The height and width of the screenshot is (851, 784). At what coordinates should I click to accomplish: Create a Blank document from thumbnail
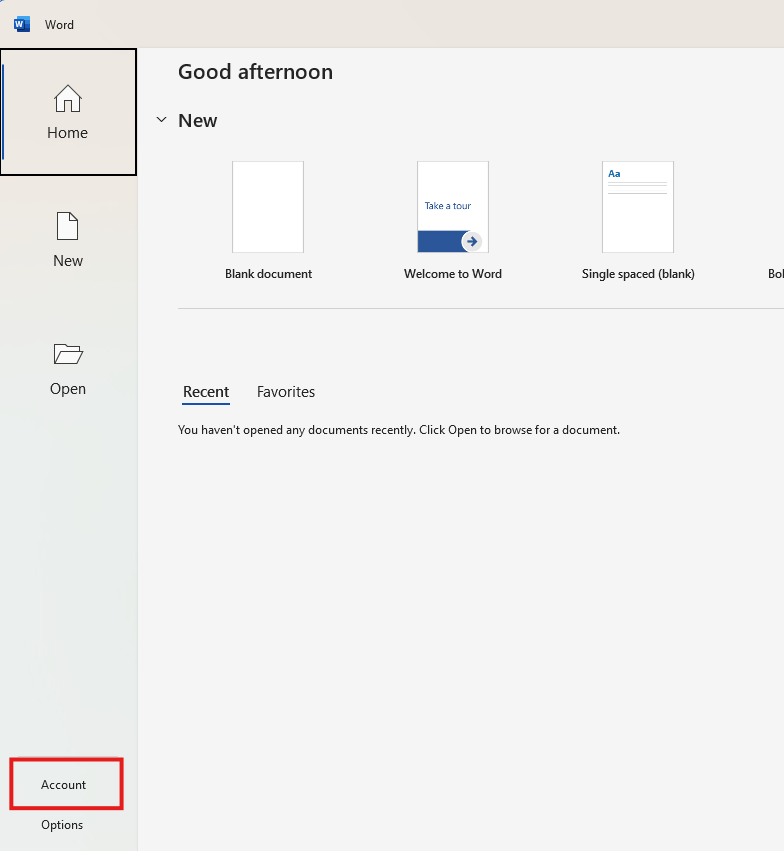point(268,207)
